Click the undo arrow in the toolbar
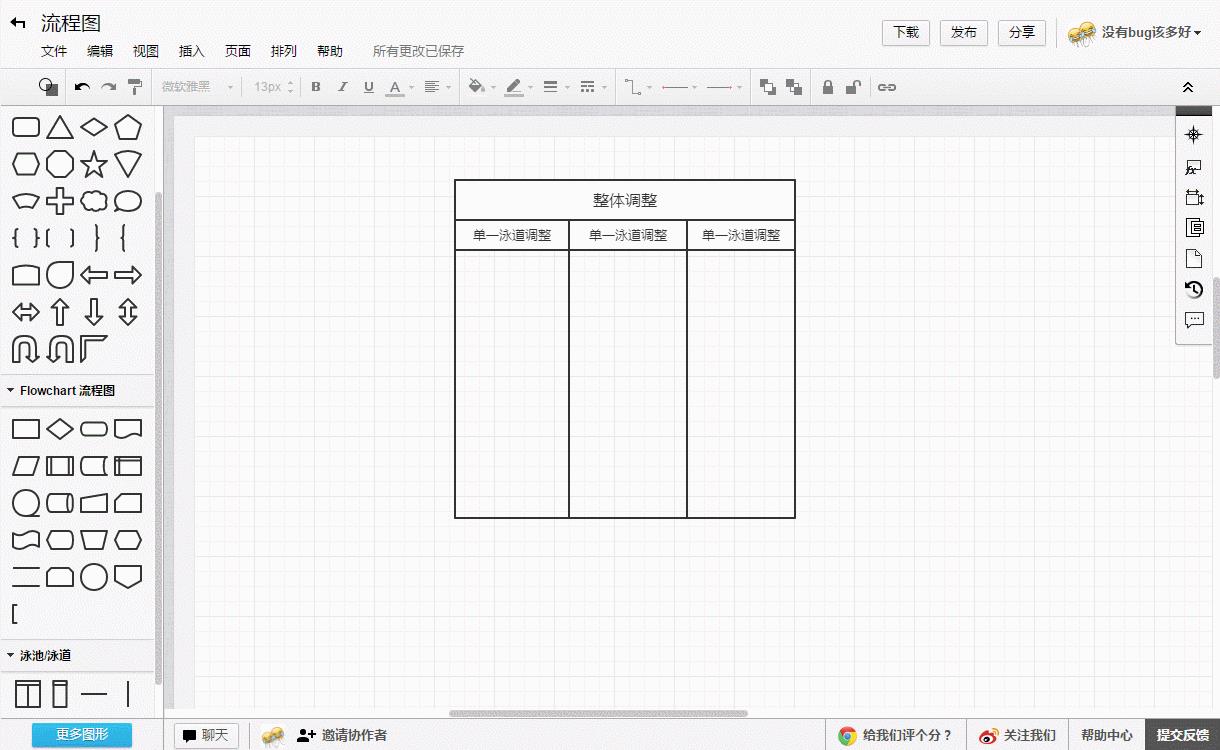This screenshot has width=1220, height=750. click(83, 87)
